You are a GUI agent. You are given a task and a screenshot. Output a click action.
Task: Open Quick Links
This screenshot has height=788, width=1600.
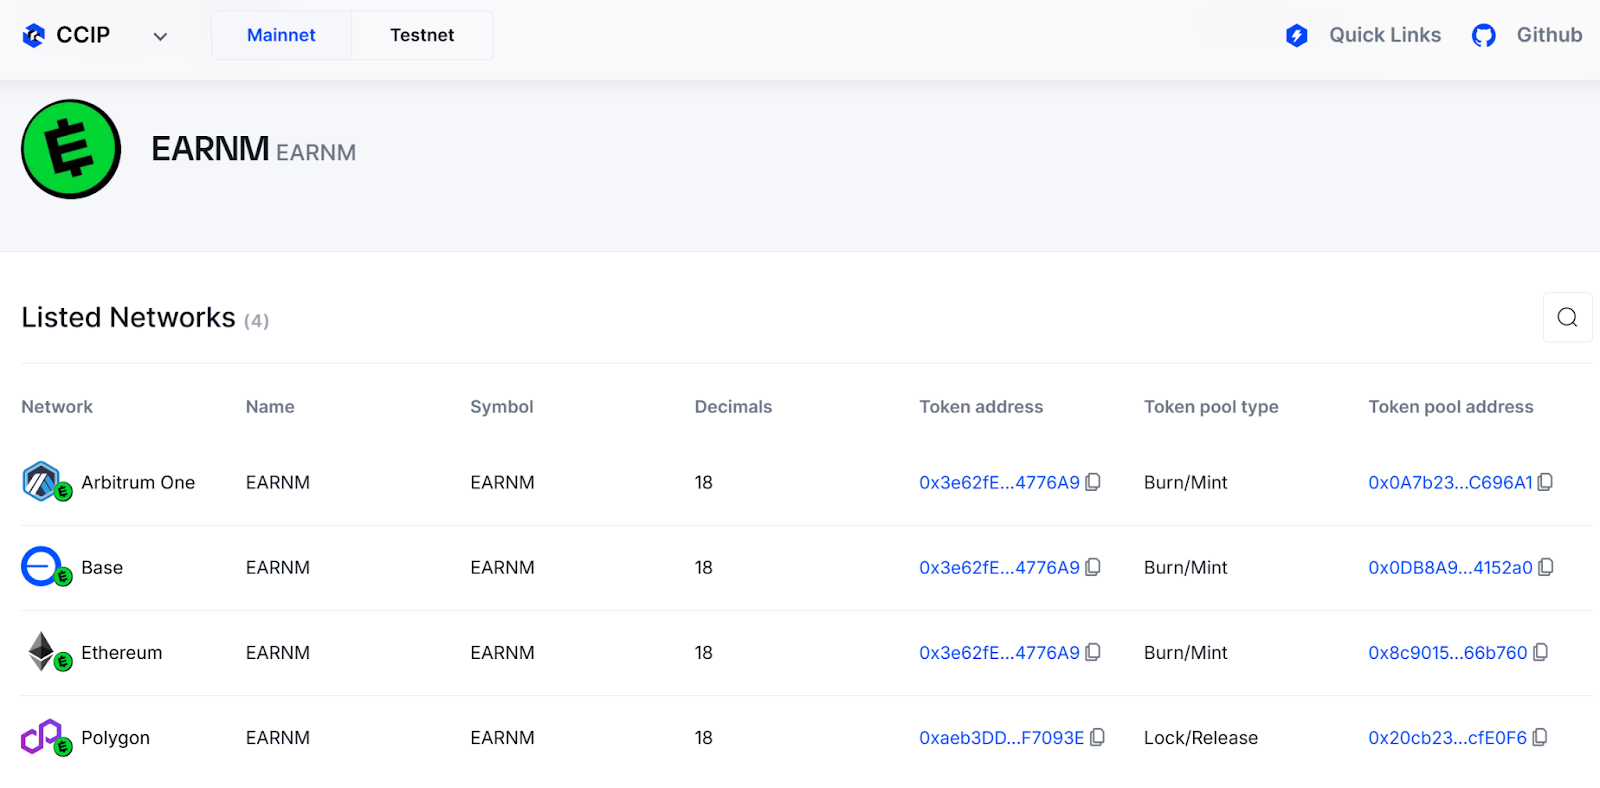1384,35
